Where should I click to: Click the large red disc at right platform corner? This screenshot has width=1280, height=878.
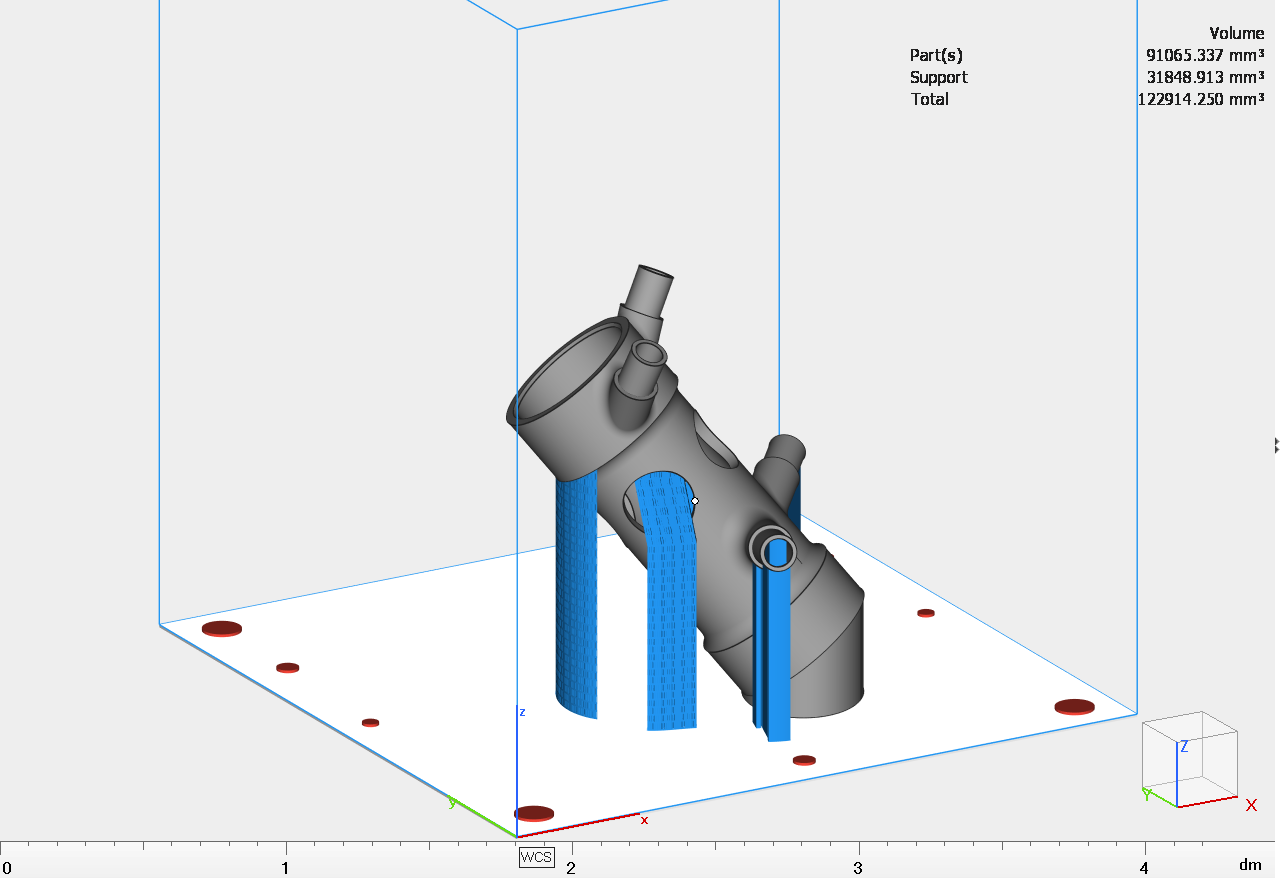pyautogui.click(x=1074, y=706)
